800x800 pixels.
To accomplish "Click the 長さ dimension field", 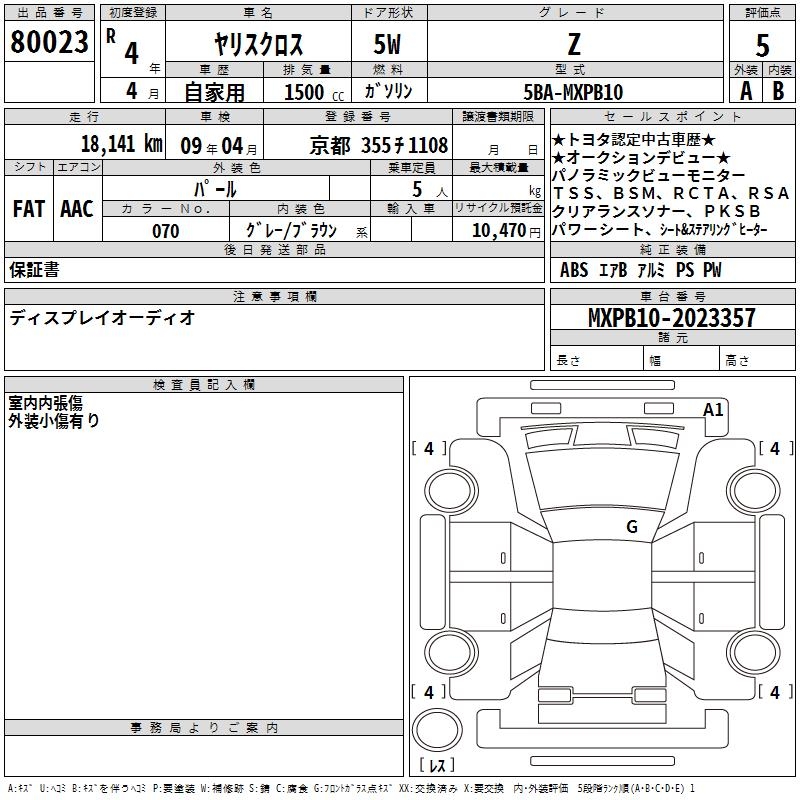I will pos(596,360).
